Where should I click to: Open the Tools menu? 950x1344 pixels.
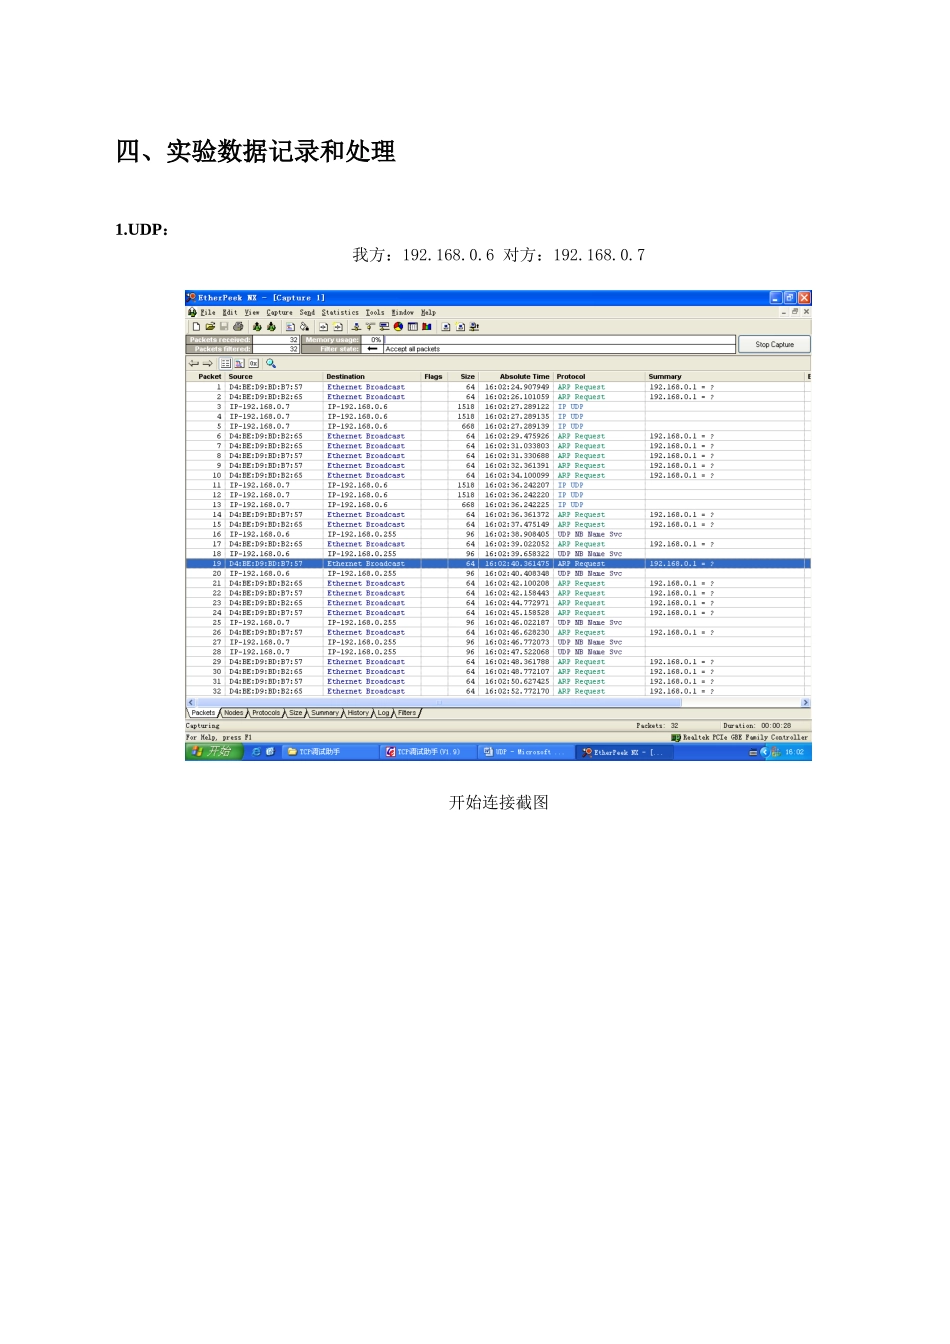coord(375,312)
